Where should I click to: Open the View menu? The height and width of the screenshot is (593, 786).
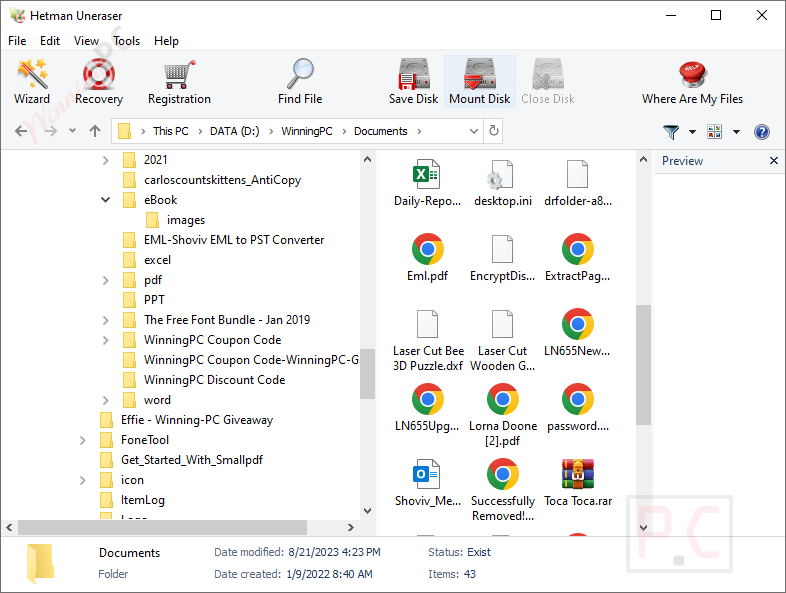[86, 41]
